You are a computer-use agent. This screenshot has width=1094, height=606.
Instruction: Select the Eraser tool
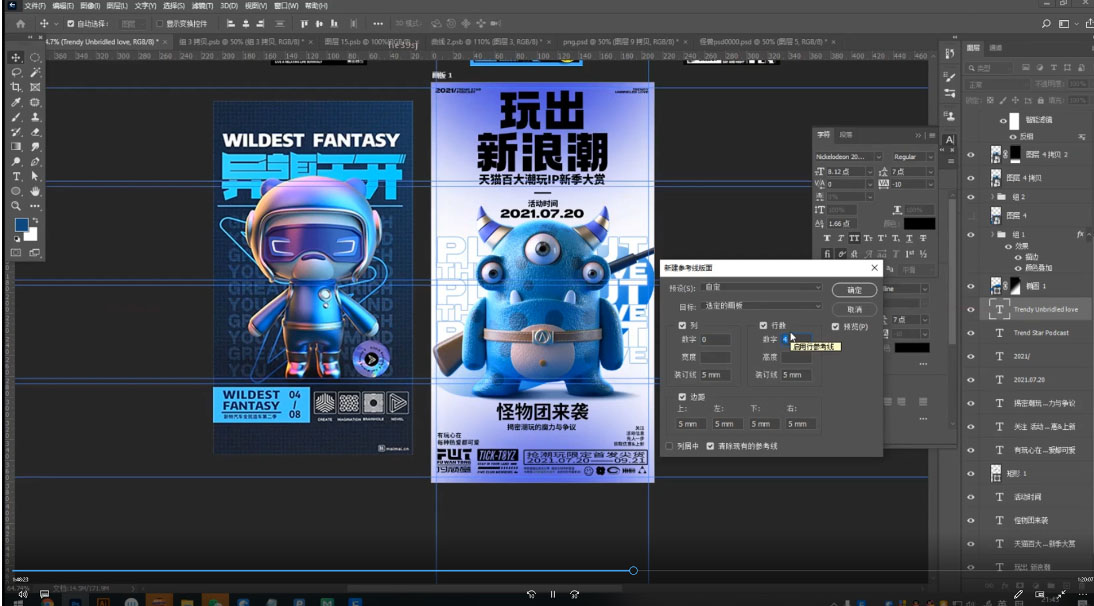click(x=35, y=132)
